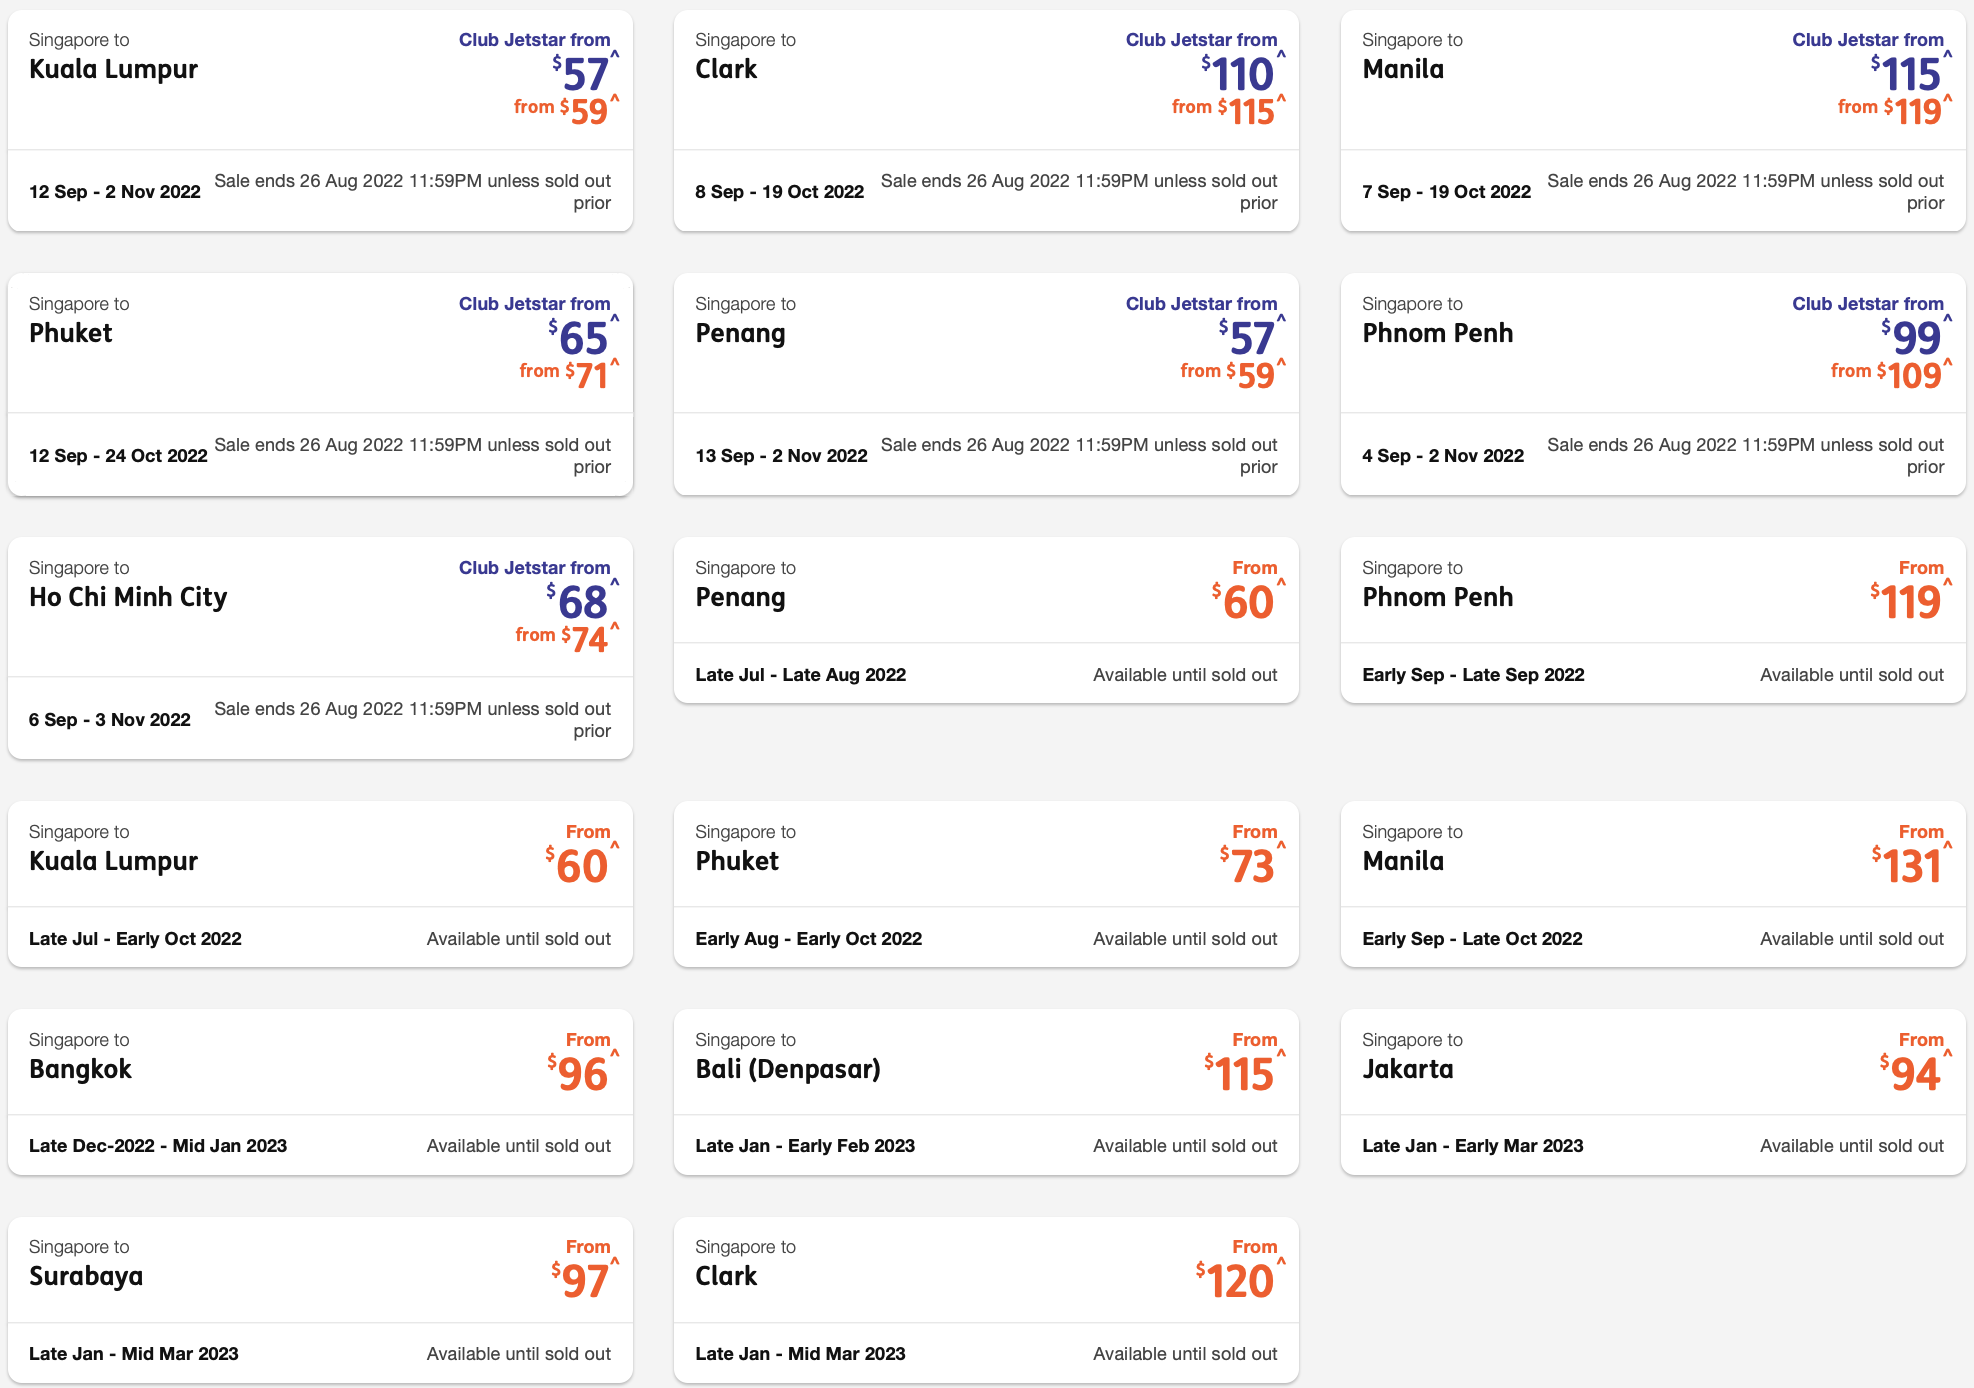Choose the Manila Club Jetstar $115 card

point(1653,121)
